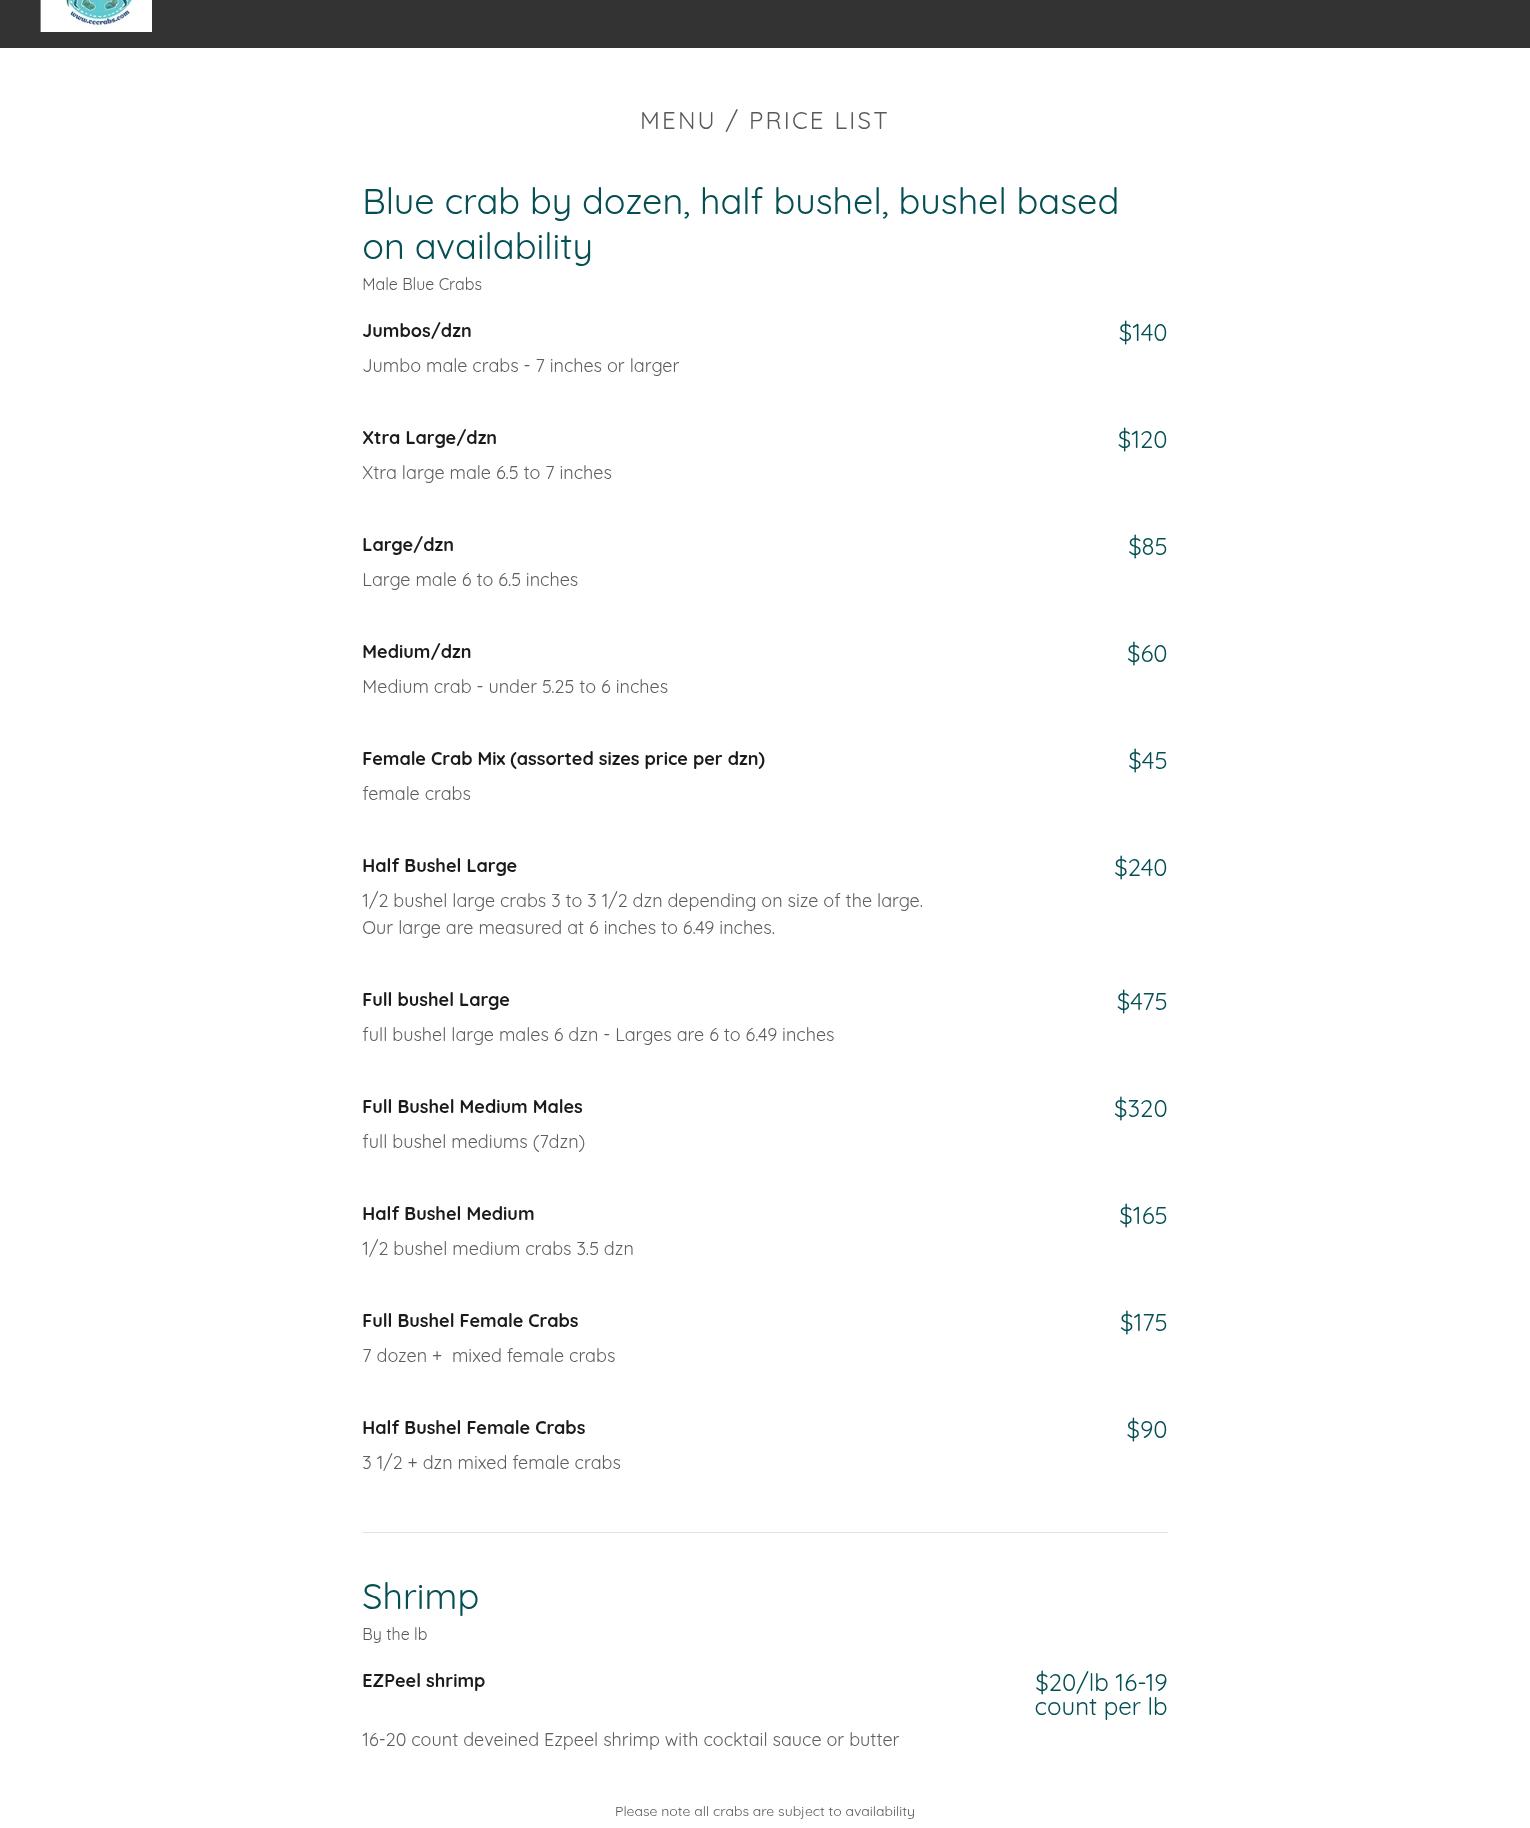Image resolution: width=1530 pixels, height=1828 pixels.
Task: Click the Full Bushel Female Crabs title
Action: [470, 1321]
